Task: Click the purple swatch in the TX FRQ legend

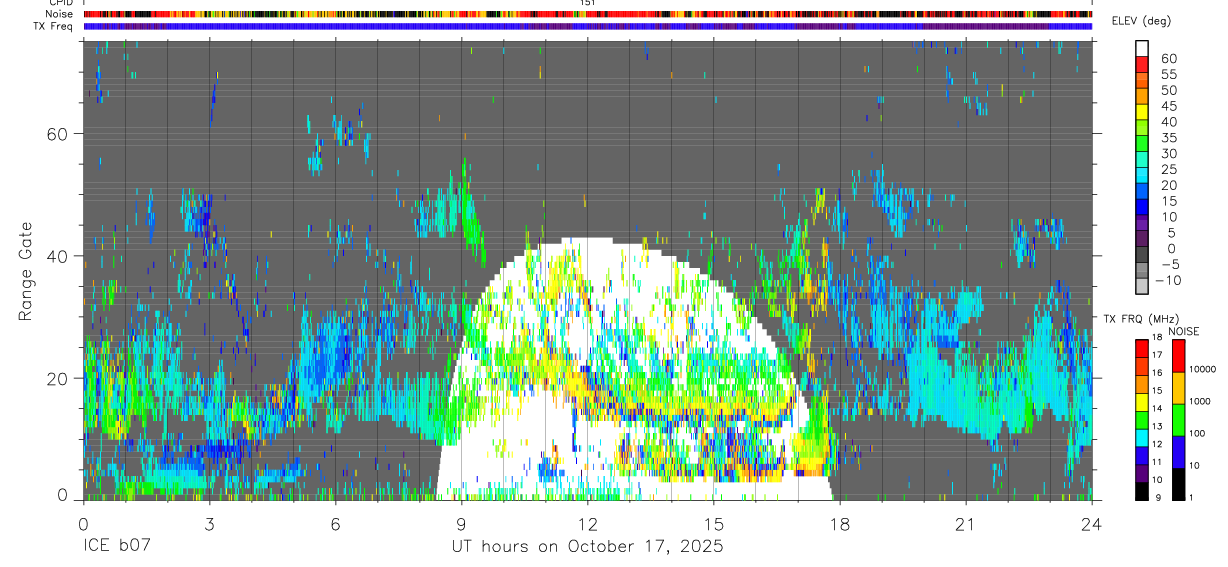Action: 1142,473
